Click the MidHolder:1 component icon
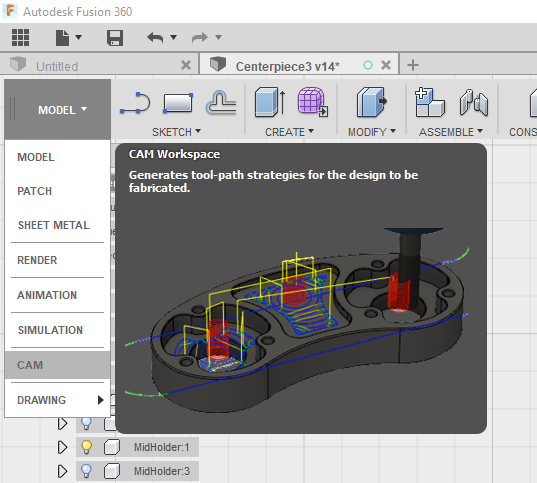 (x=111, y=447)
